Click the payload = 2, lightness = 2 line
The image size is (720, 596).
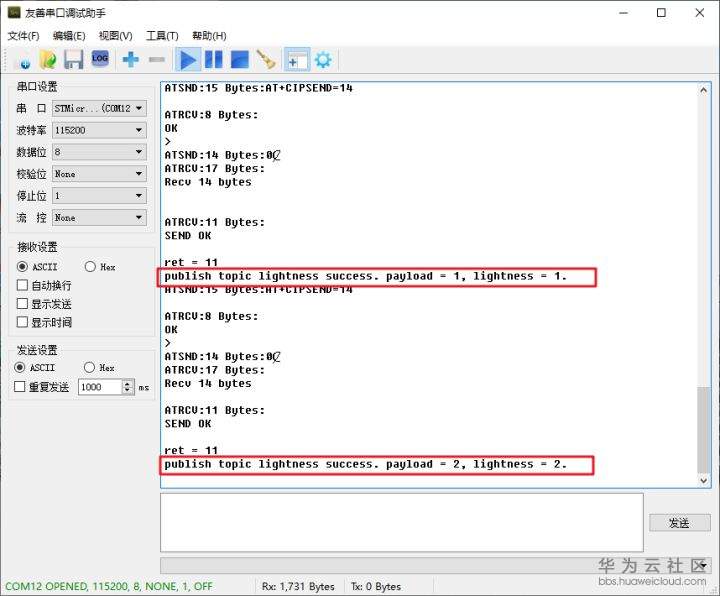[366, 464]
